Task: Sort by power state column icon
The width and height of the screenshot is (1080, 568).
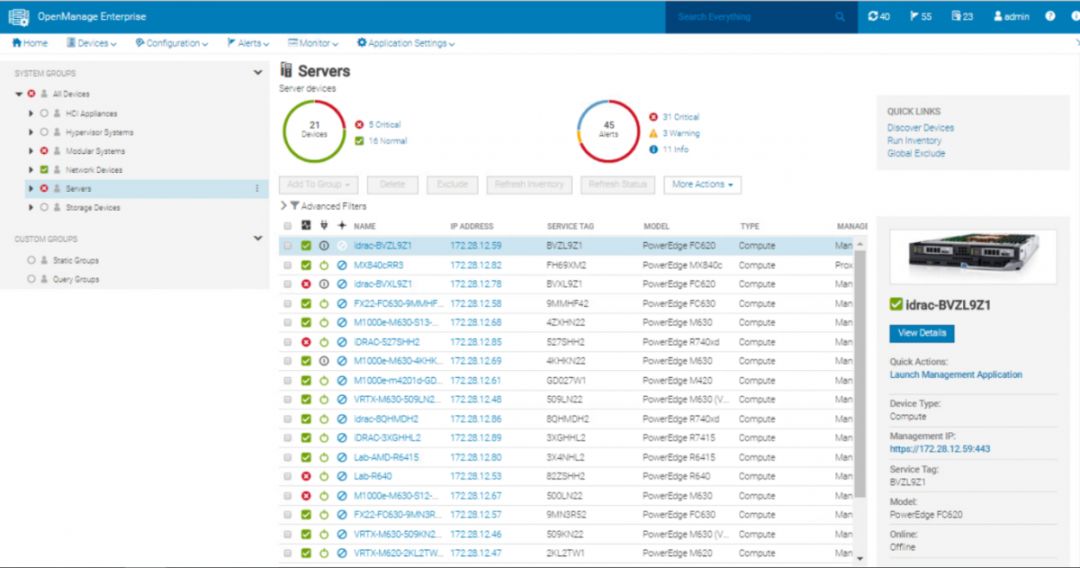Action: (x=324, y=226)
